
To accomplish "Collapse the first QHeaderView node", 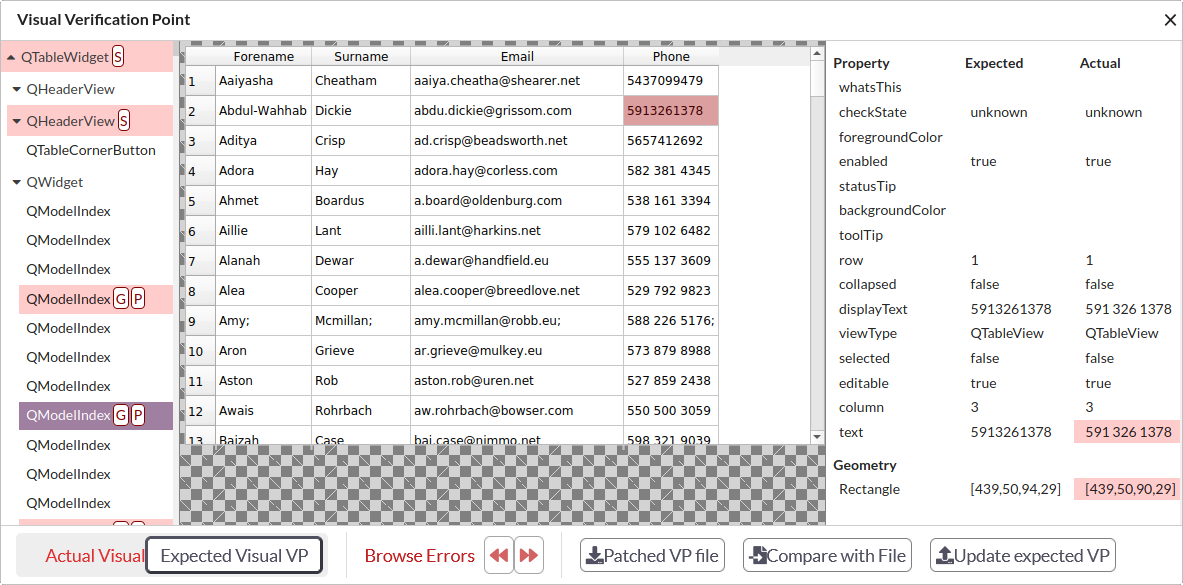I will coord(17,89).
